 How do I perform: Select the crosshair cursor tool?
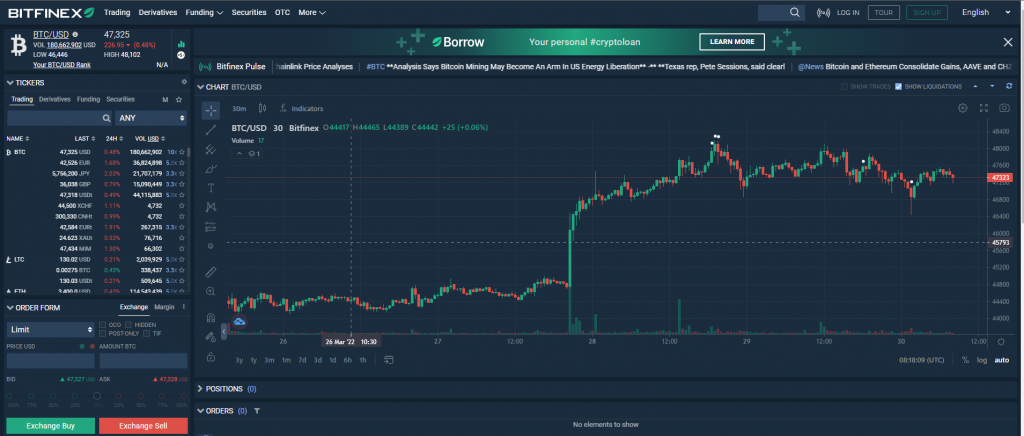pos(210,110)
